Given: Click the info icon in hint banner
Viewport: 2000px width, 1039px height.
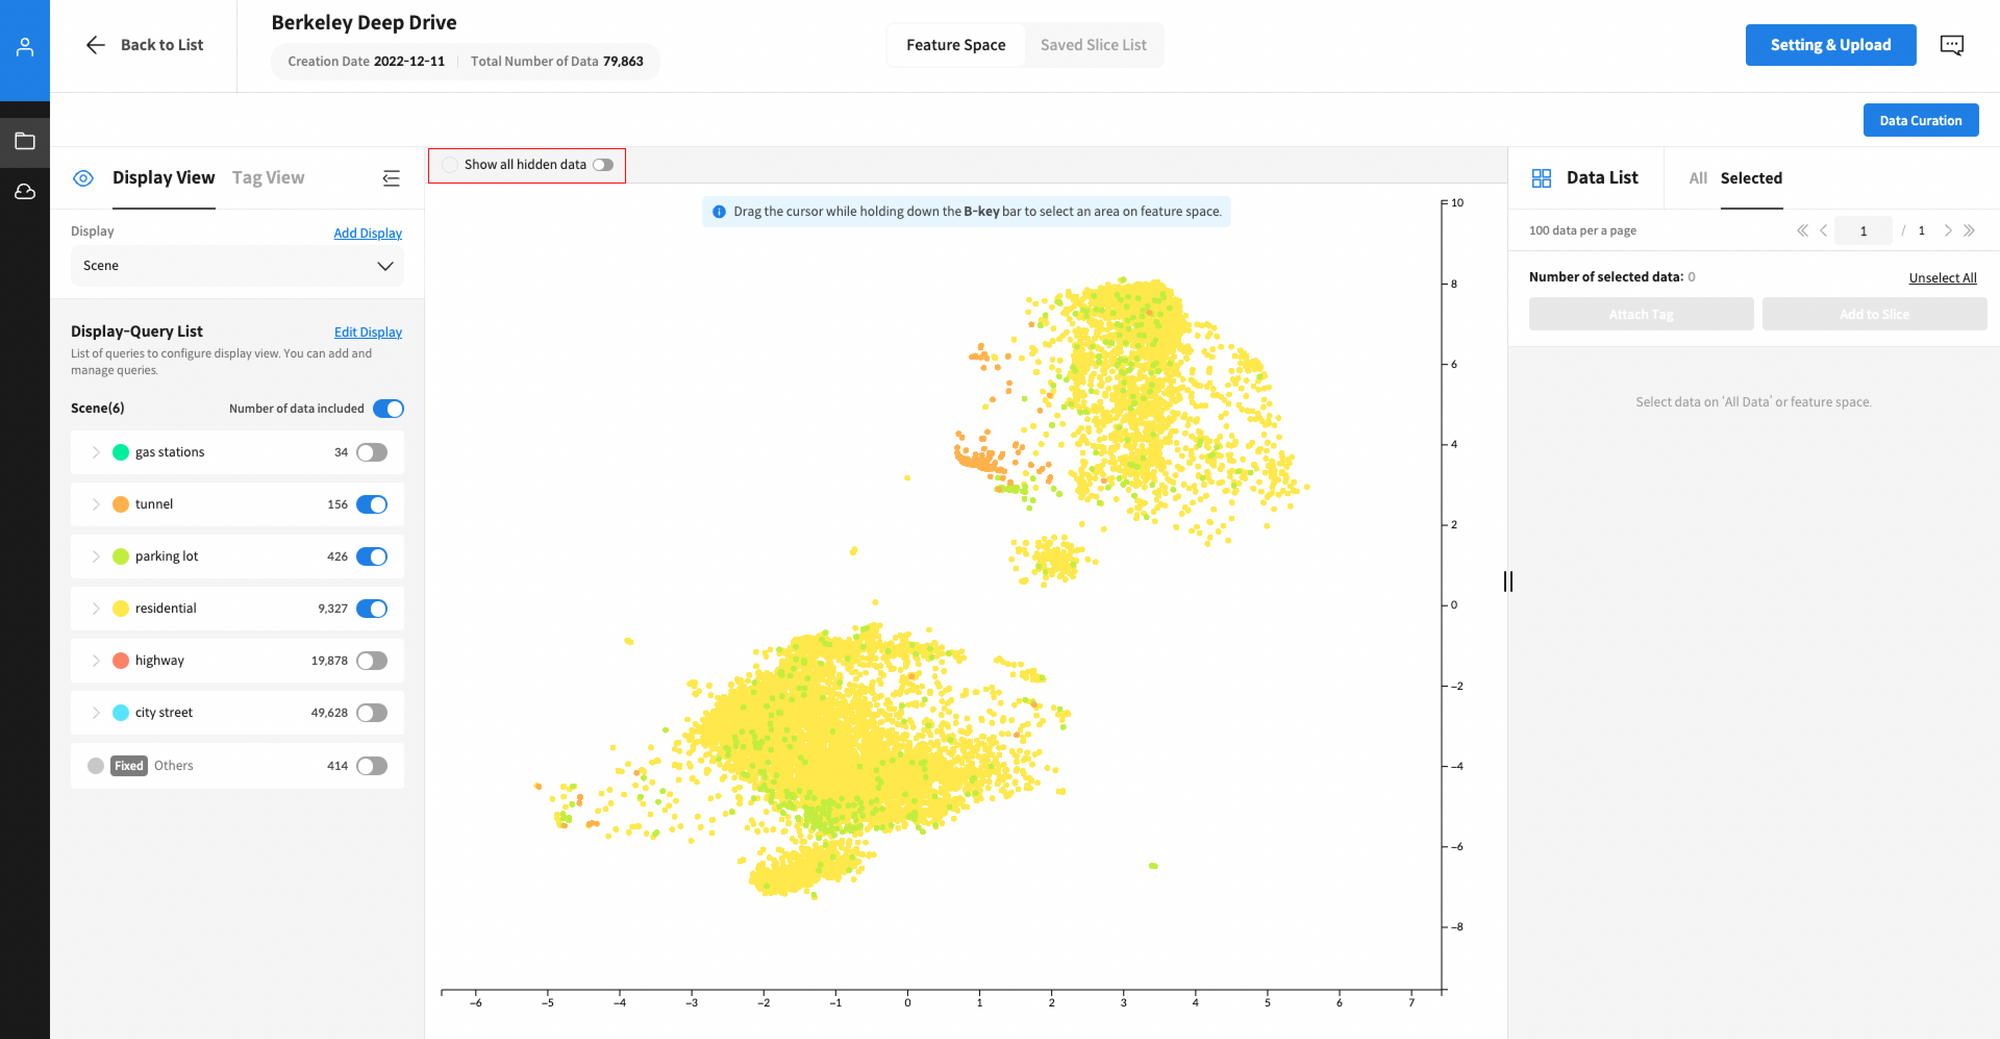Looking at the screenshot, I should click(x=718, y=212).
